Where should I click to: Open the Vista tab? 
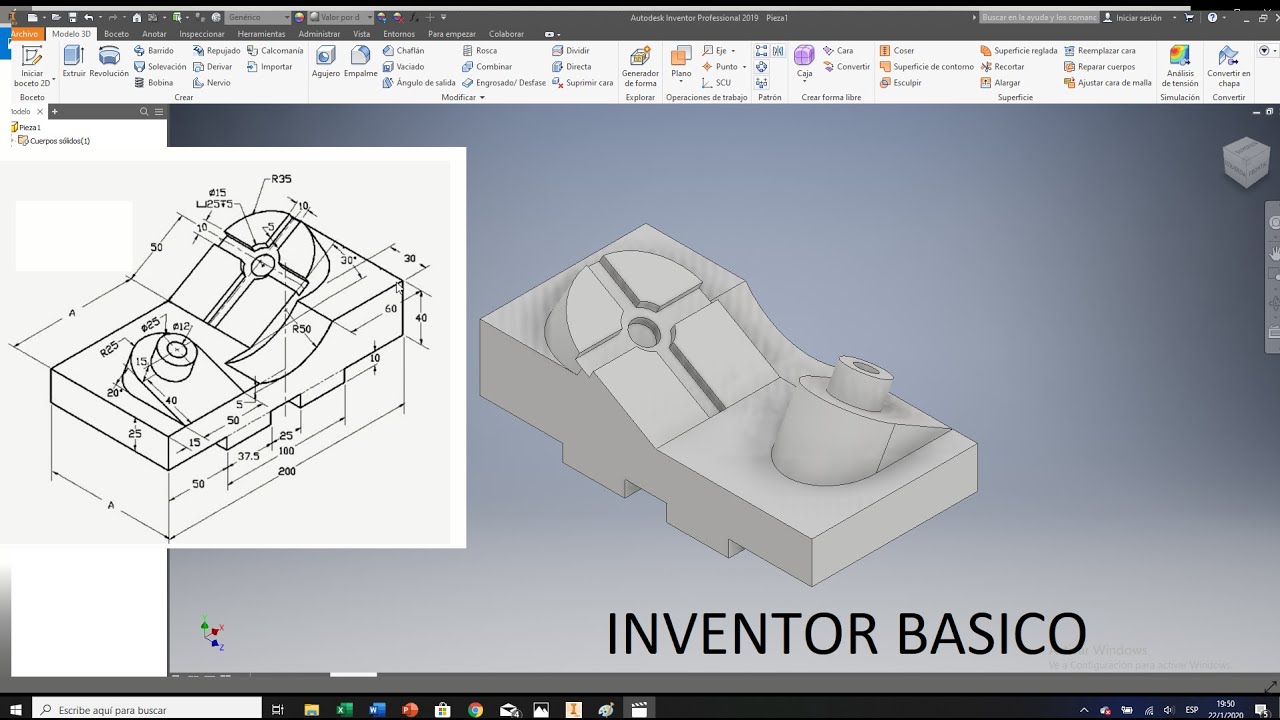click(361, 33)
